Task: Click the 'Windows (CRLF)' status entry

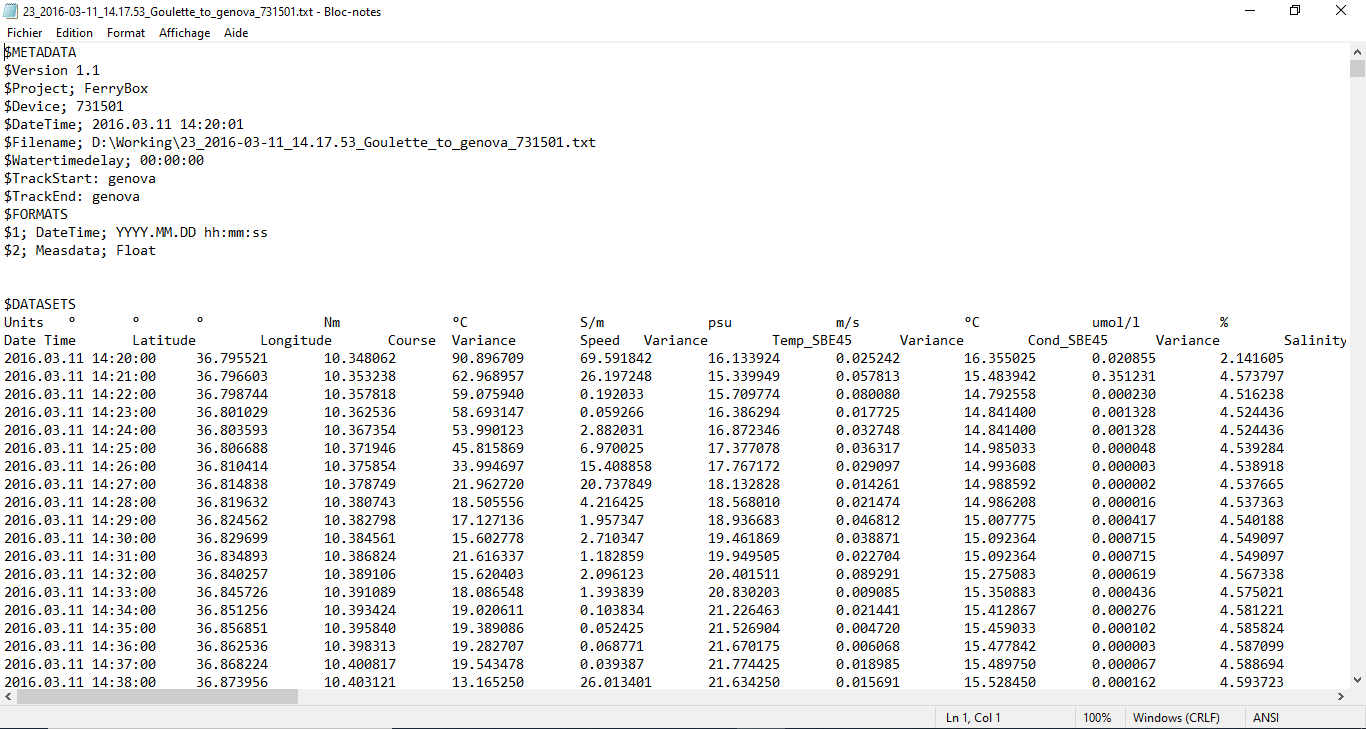Action: click(1177, 717)
